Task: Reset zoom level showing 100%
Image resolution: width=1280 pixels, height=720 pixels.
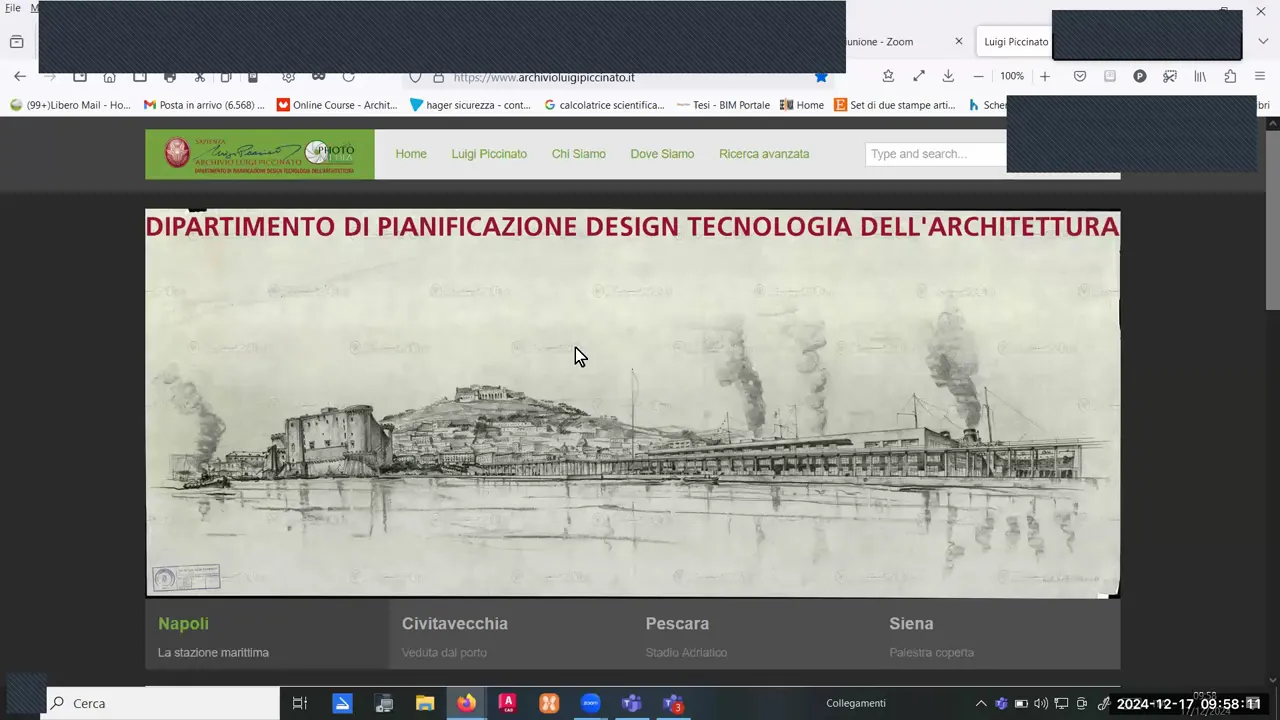Action: [1012, 76]
